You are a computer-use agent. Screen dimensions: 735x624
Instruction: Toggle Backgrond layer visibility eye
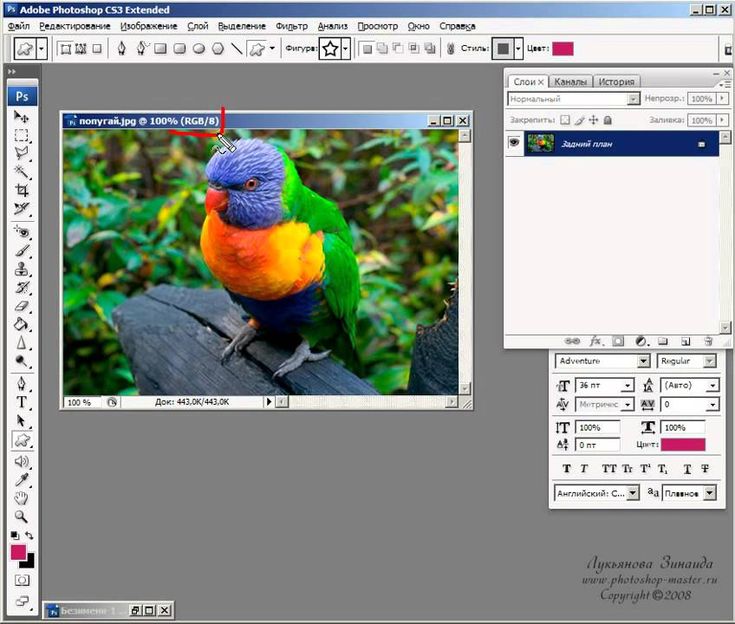(x=514, y=142)
